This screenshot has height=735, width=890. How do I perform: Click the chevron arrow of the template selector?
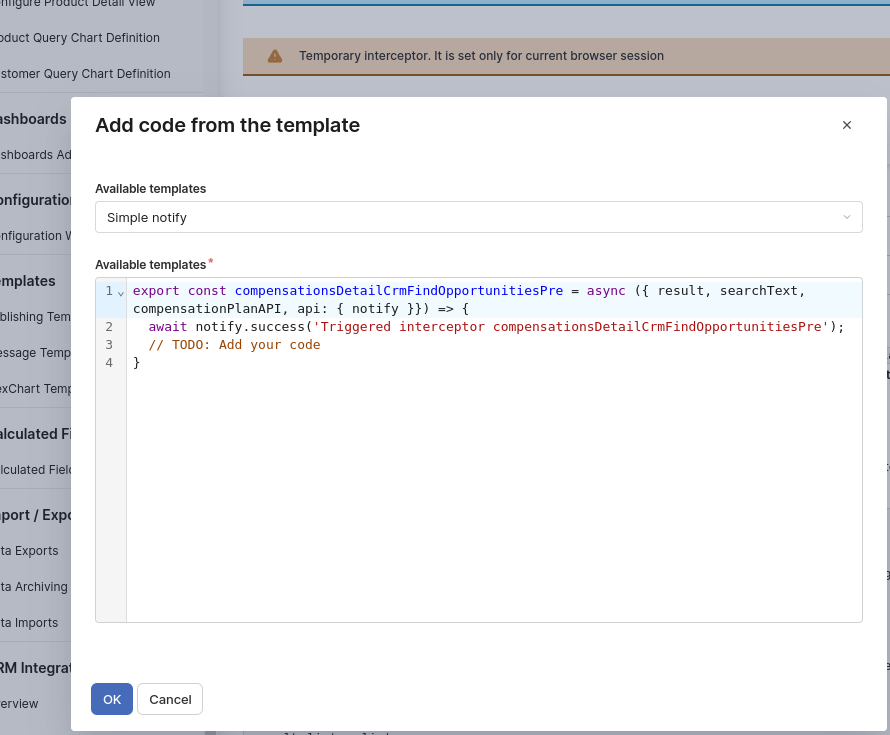click(x=846, y=217)
